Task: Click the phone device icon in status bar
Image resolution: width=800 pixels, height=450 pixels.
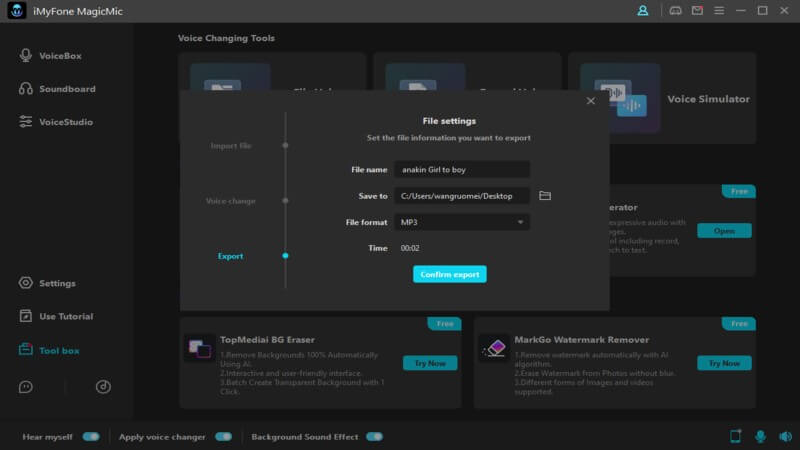Action: 735,436
